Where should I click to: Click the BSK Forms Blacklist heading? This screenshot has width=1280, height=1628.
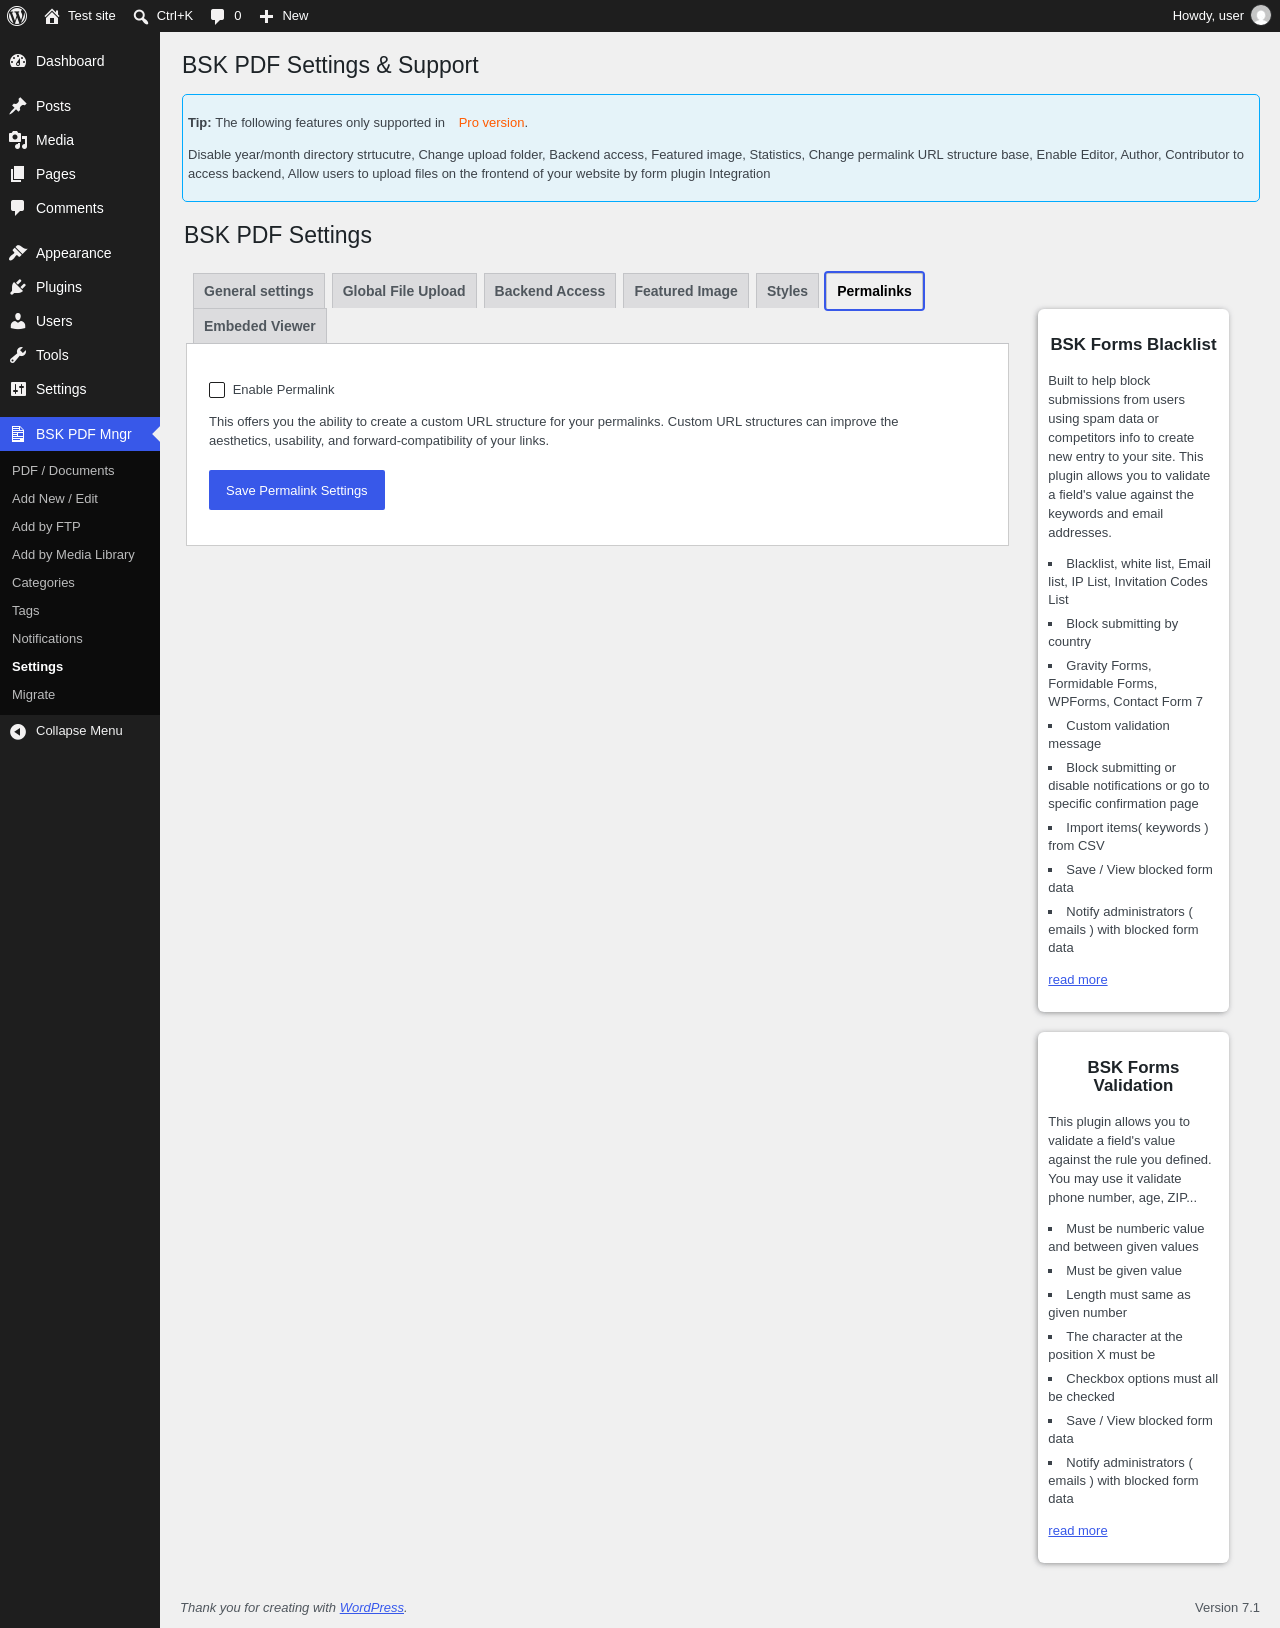[1133, 345]
